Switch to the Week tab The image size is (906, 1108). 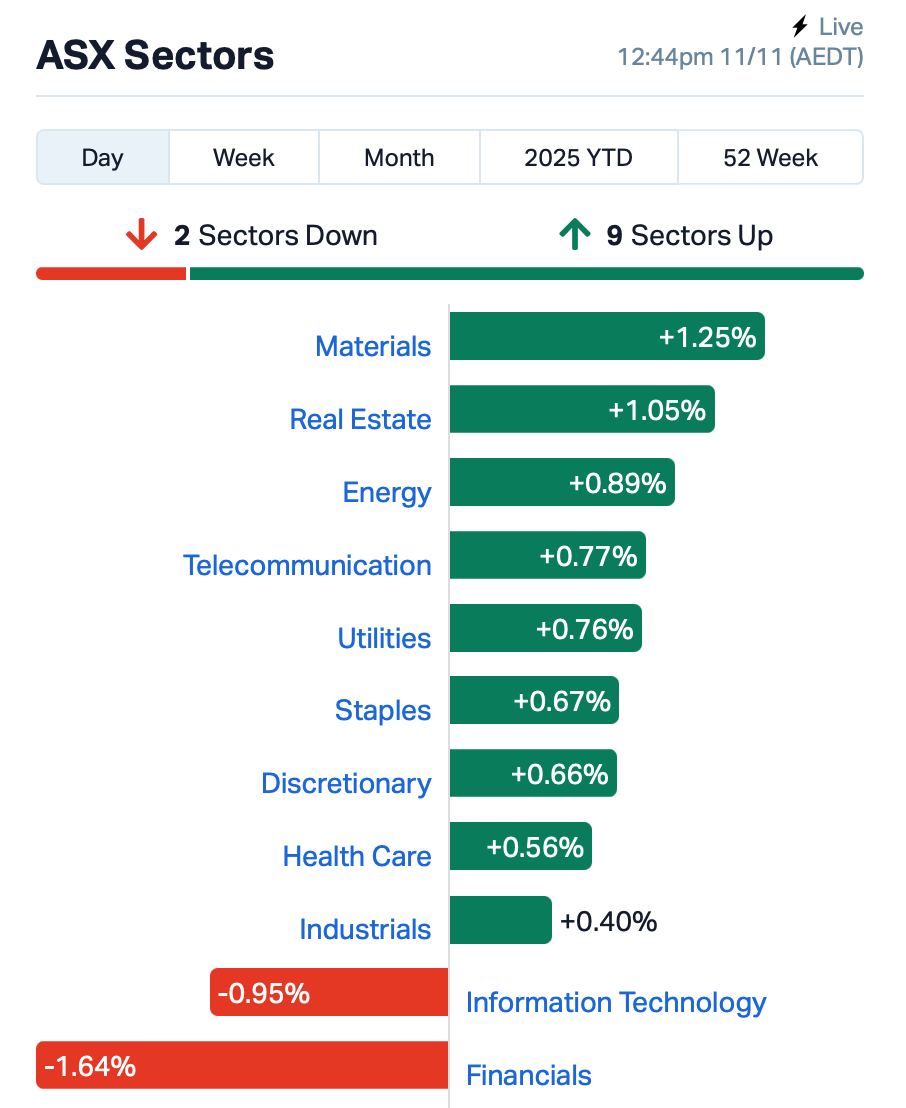[244, 158]
